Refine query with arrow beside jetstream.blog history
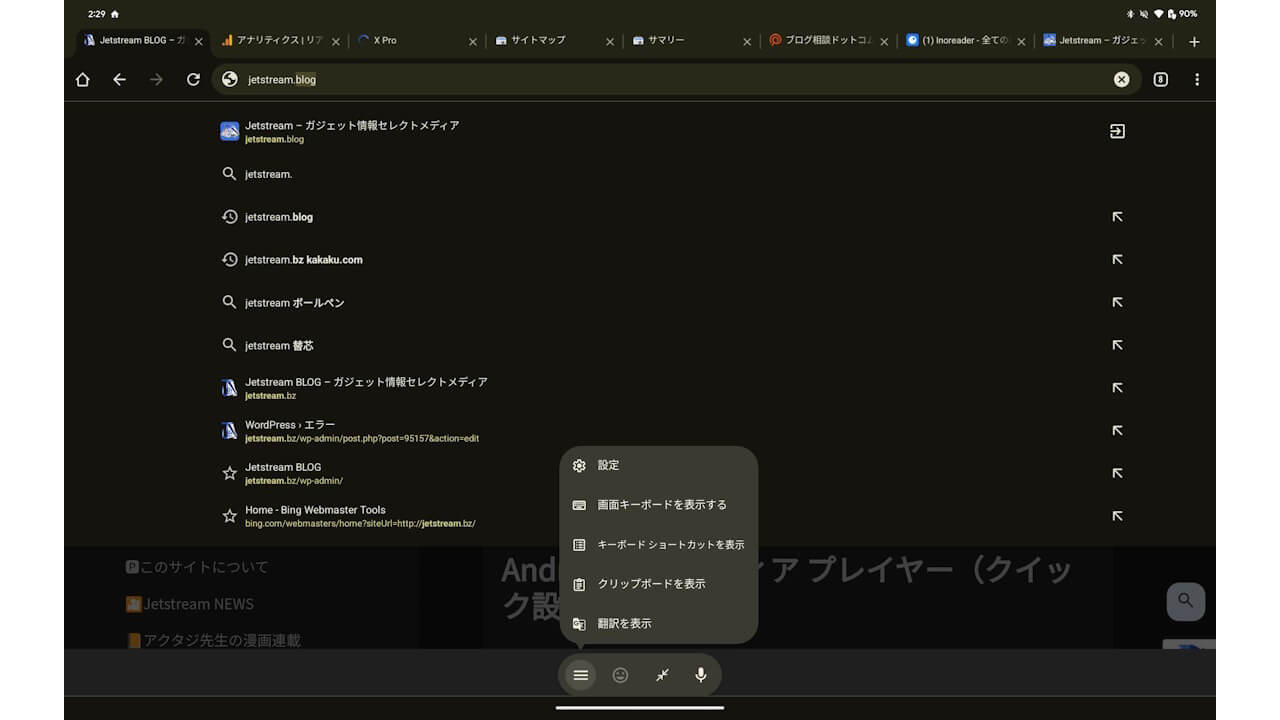Image resolution: width=1280 pixels, height=720 pixels. click(x=1118, y=217)
